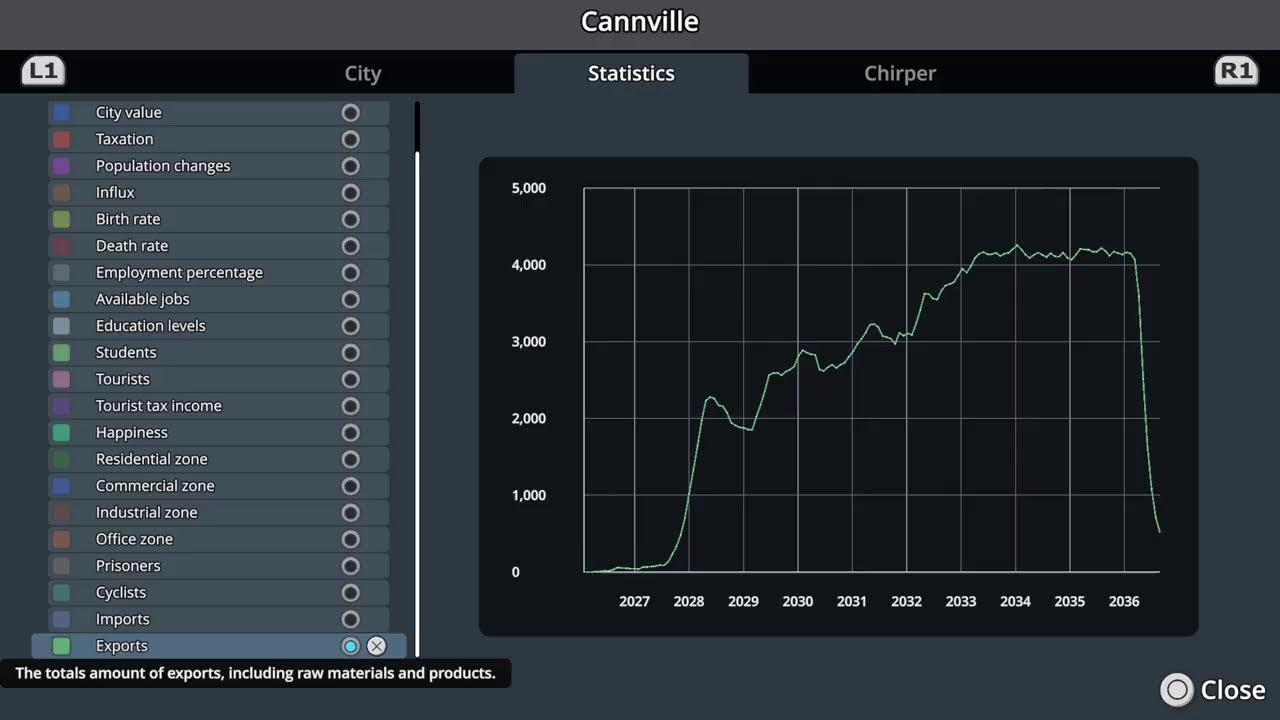Screen dimensions: 1280x720
Task: Select the Industrial zone radio button
Action: coord(350,513)
